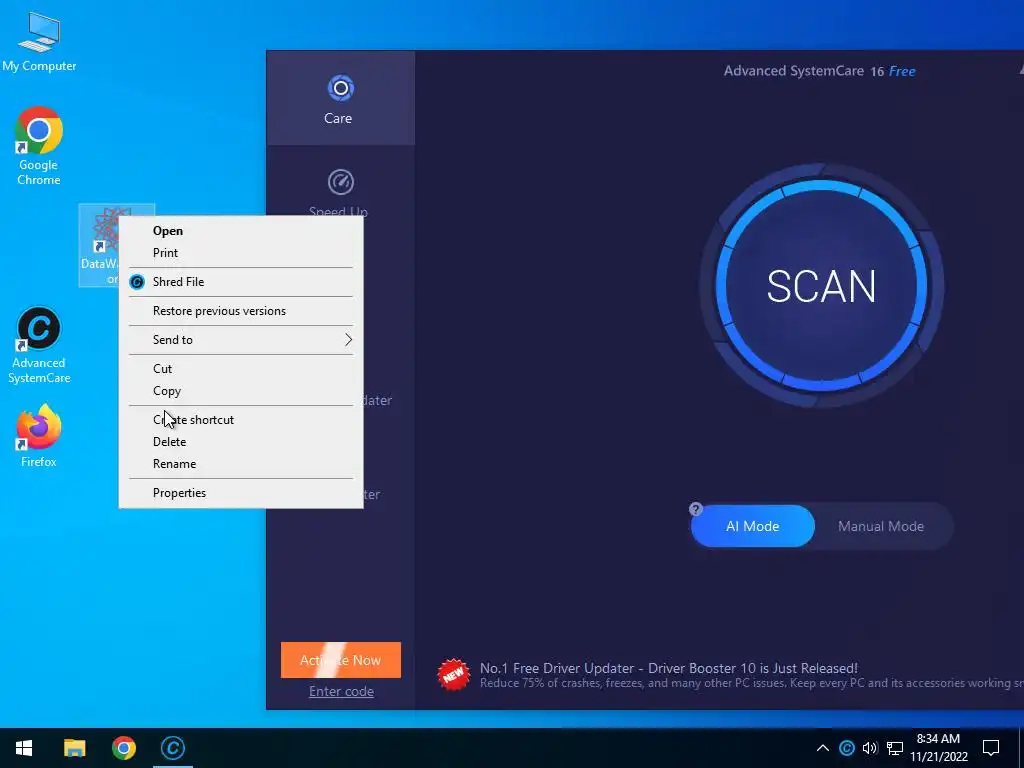Open the taskbar clock and date
This screenshot has height=768, width=1024.
click(938, 748)
